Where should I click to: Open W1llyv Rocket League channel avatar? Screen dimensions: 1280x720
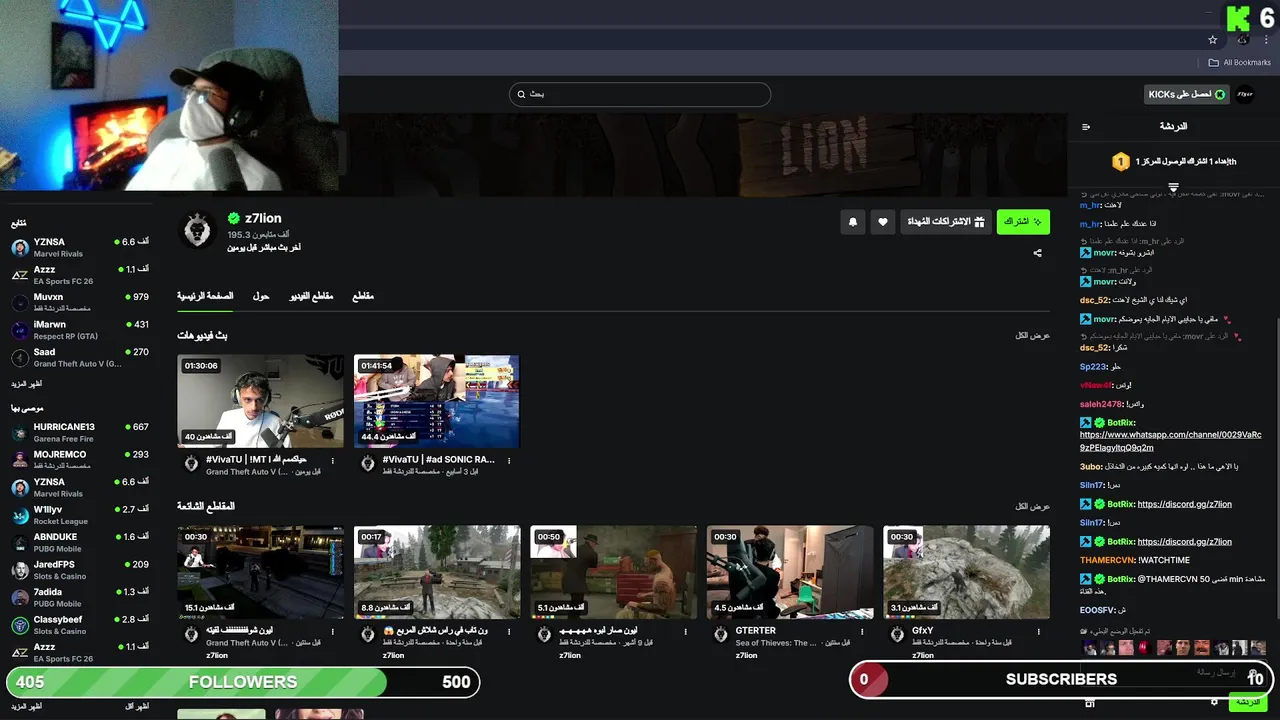coord(20,515)
